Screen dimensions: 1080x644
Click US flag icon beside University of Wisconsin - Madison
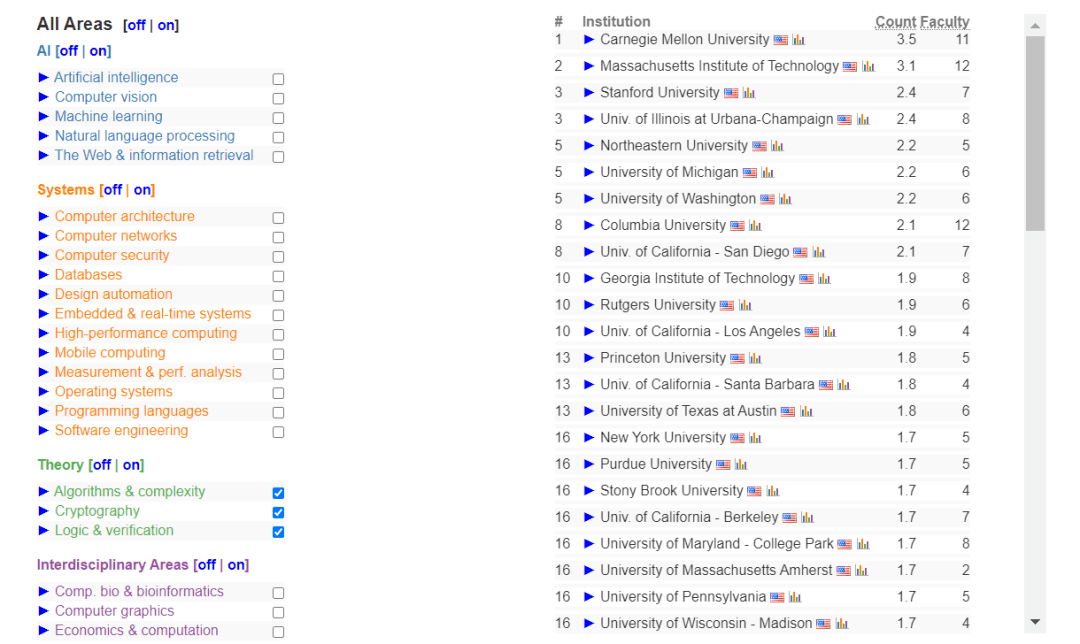(823, 624)
